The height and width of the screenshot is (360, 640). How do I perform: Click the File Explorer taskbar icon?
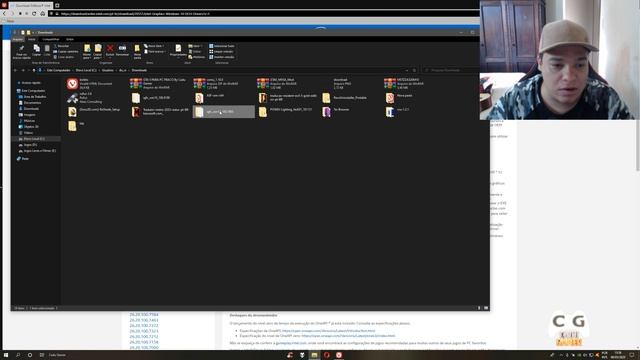[314, 355]
